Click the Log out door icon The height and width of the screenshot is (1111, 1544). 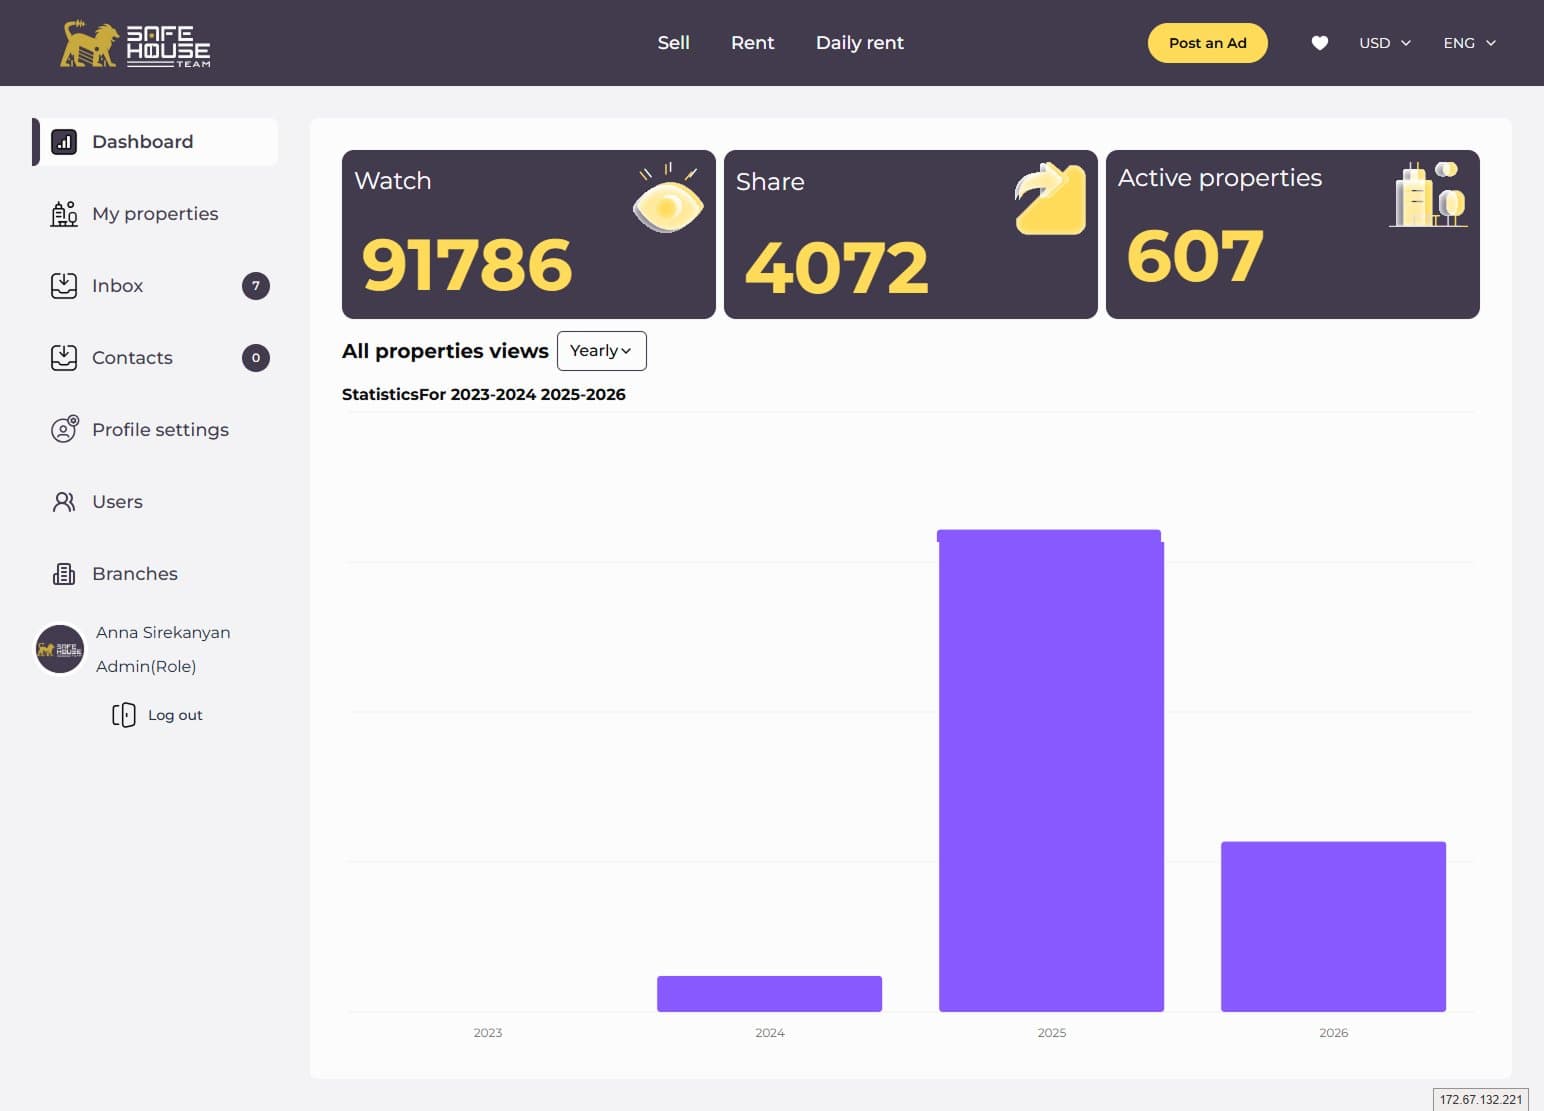(x=124, y=715)
